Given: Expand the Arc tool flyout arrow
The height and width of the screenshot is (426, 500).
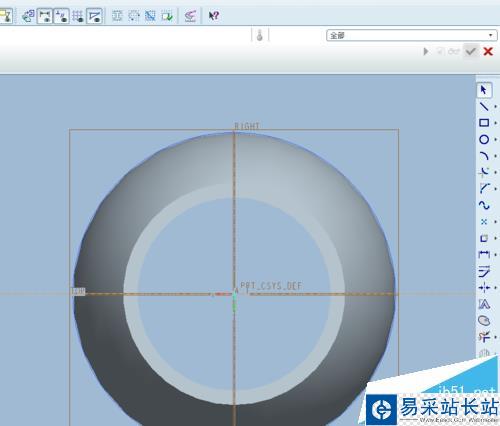Looking at the screenshot, I should [495, 155].
